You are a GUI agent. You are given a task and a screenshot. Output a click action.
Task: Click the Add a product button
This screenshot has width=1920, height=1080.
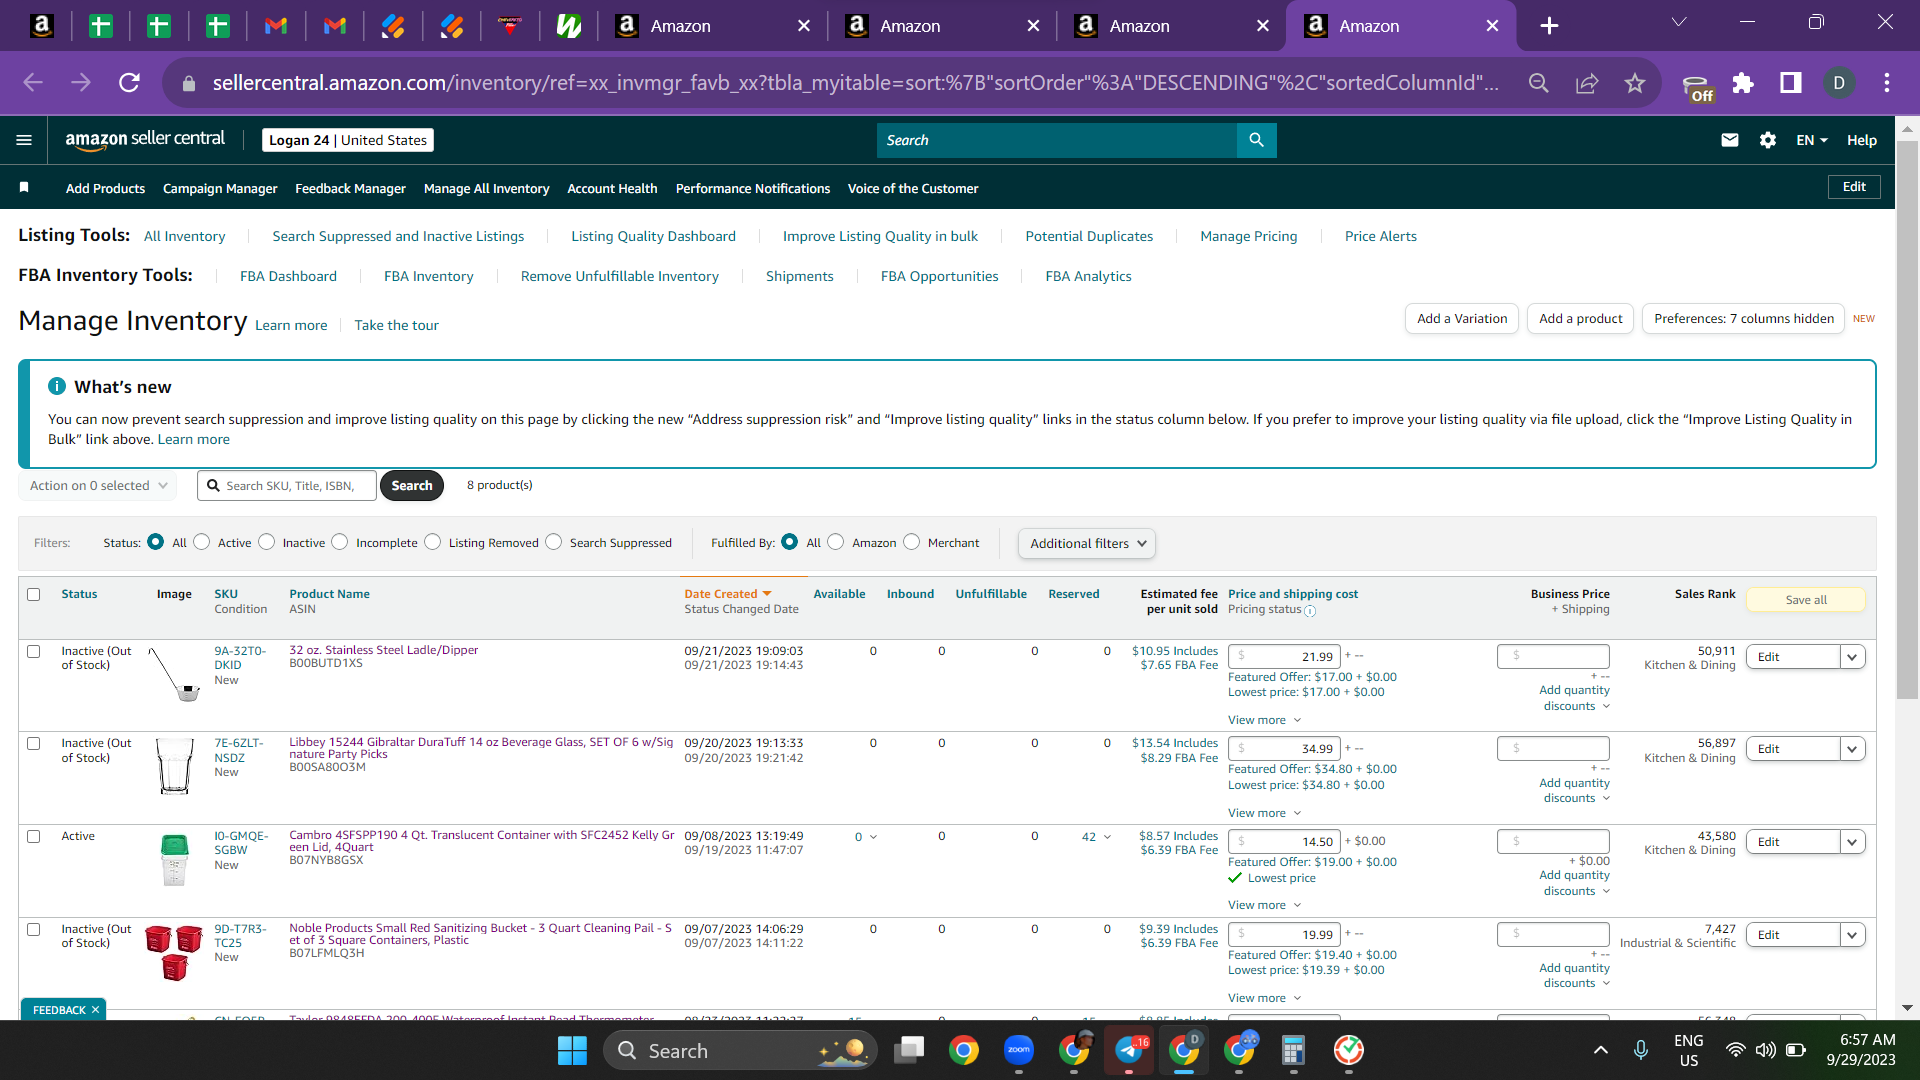click(x=1581, y=319)
